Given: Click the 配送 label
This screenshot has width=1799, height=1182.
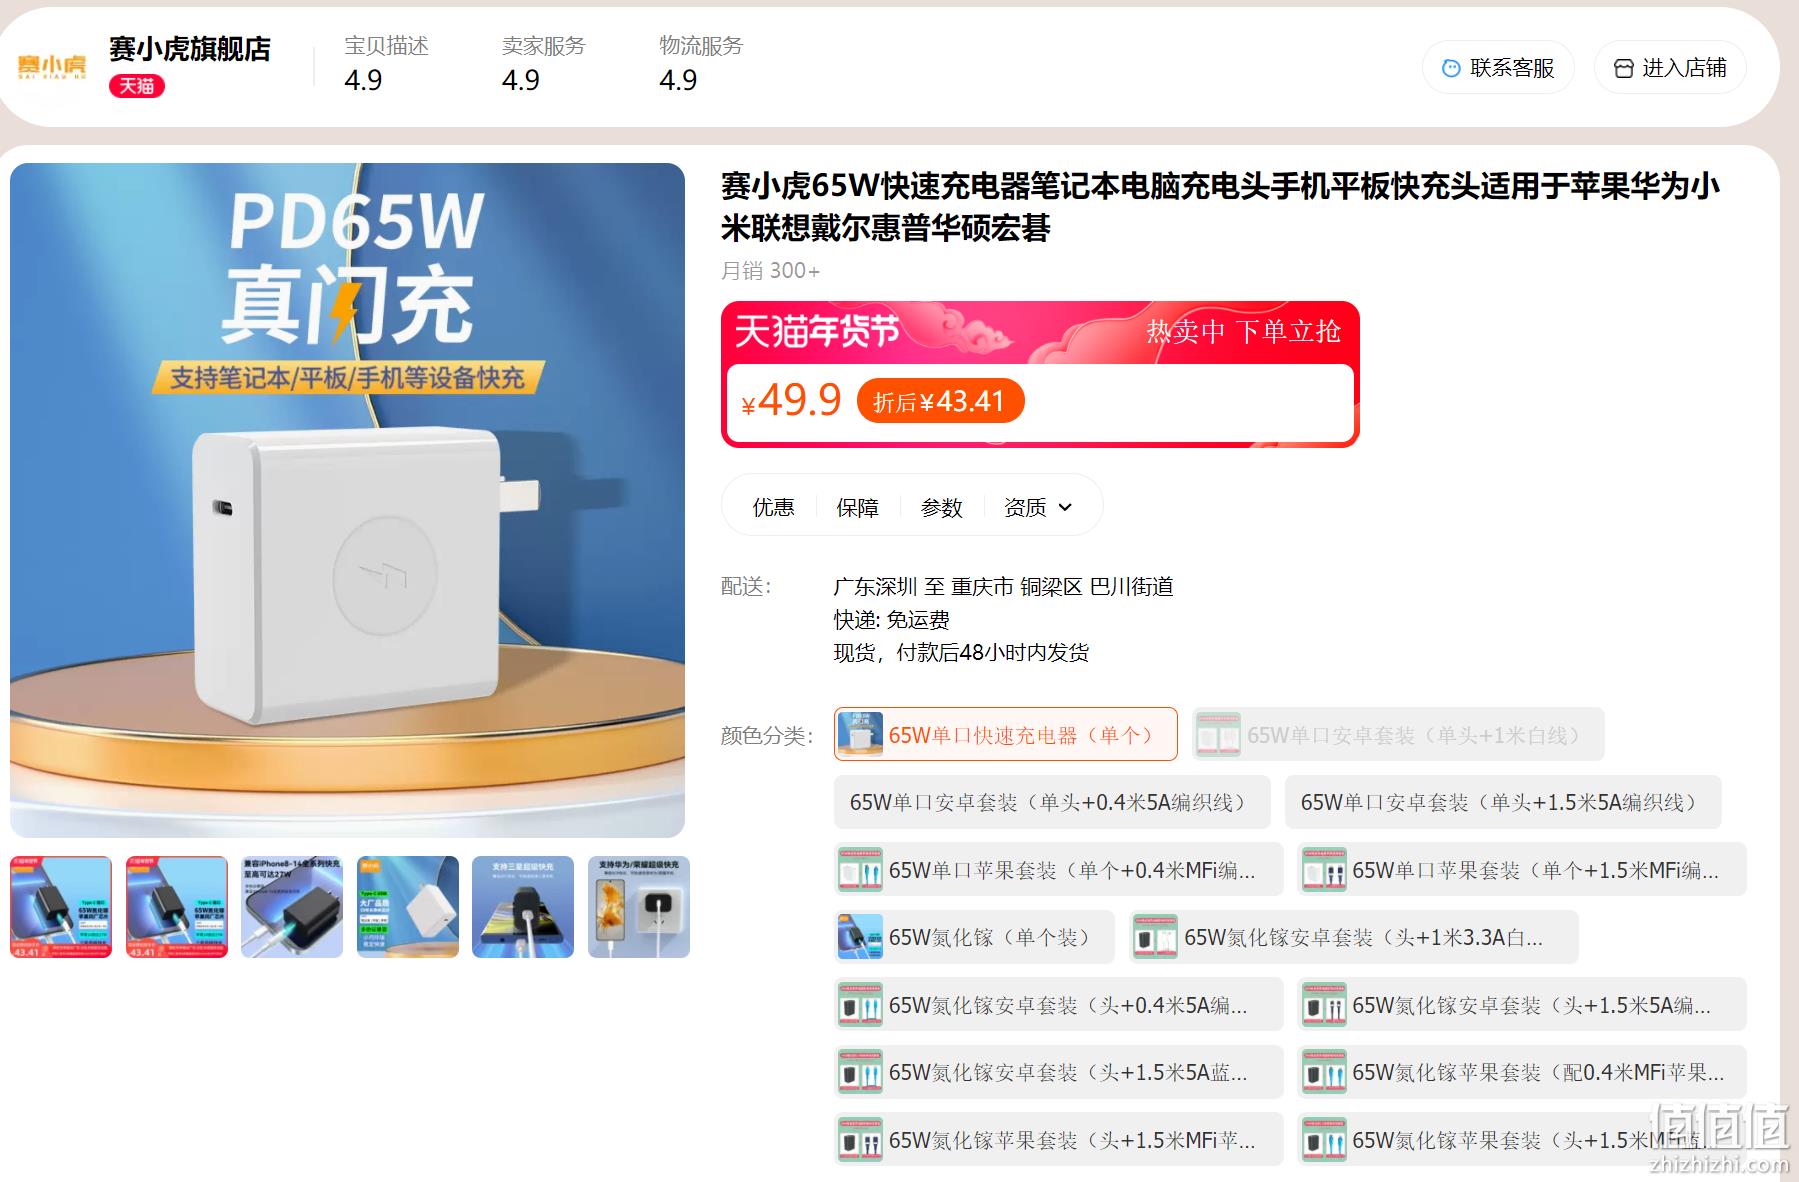Looking at the screenshot, I should click(746, 587).
